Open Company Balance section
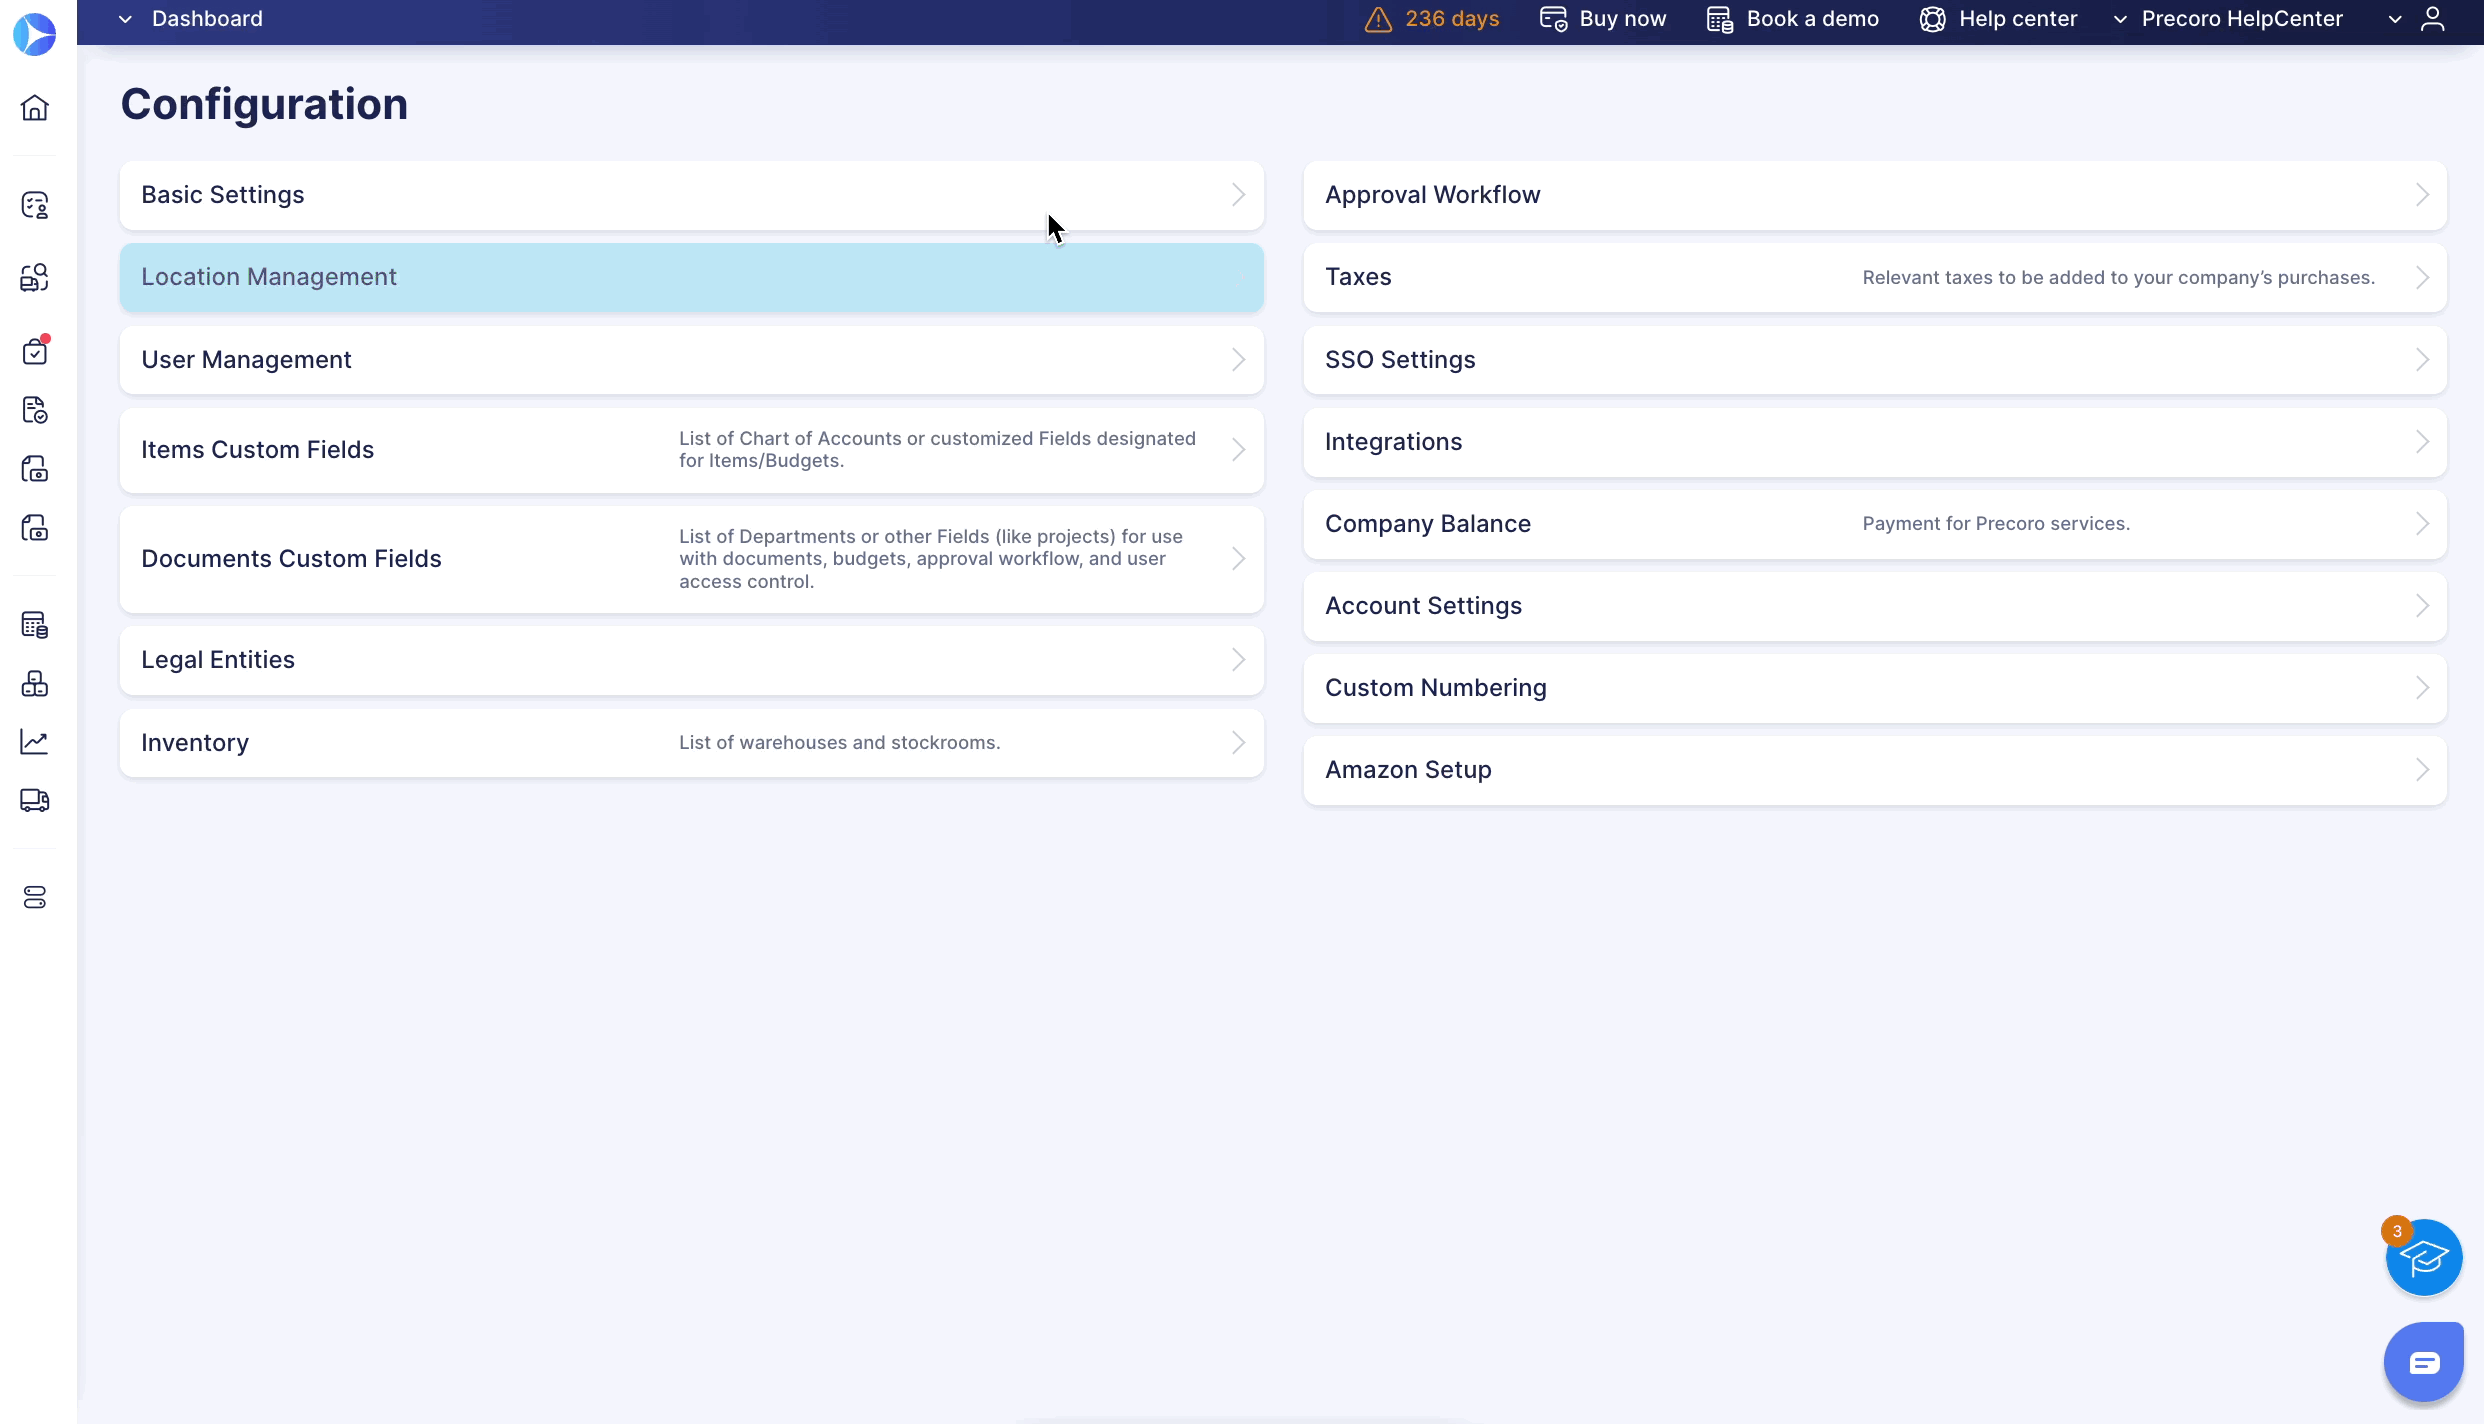The width and height of the screenshot is (2484, 1424). tap(1875, 524)
